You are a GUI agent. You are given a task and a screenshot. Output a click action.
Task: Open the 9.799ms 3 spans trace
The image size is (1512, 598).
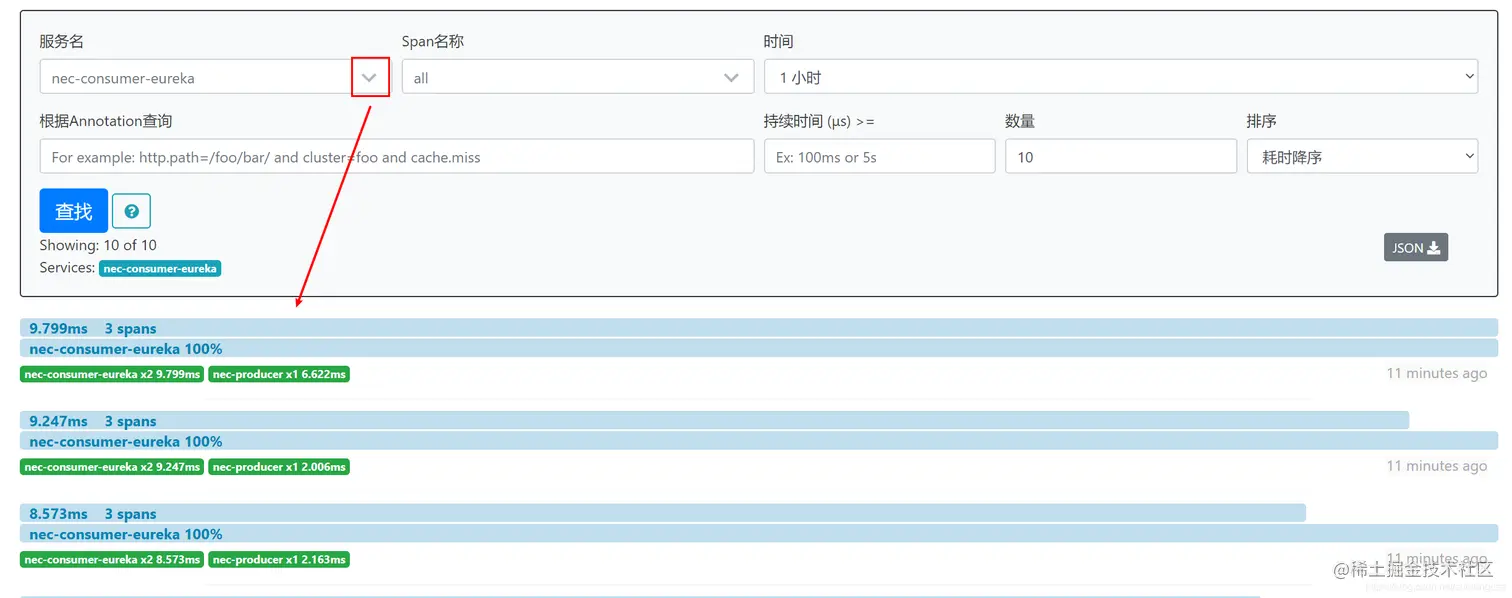click(x=759, y=328)
